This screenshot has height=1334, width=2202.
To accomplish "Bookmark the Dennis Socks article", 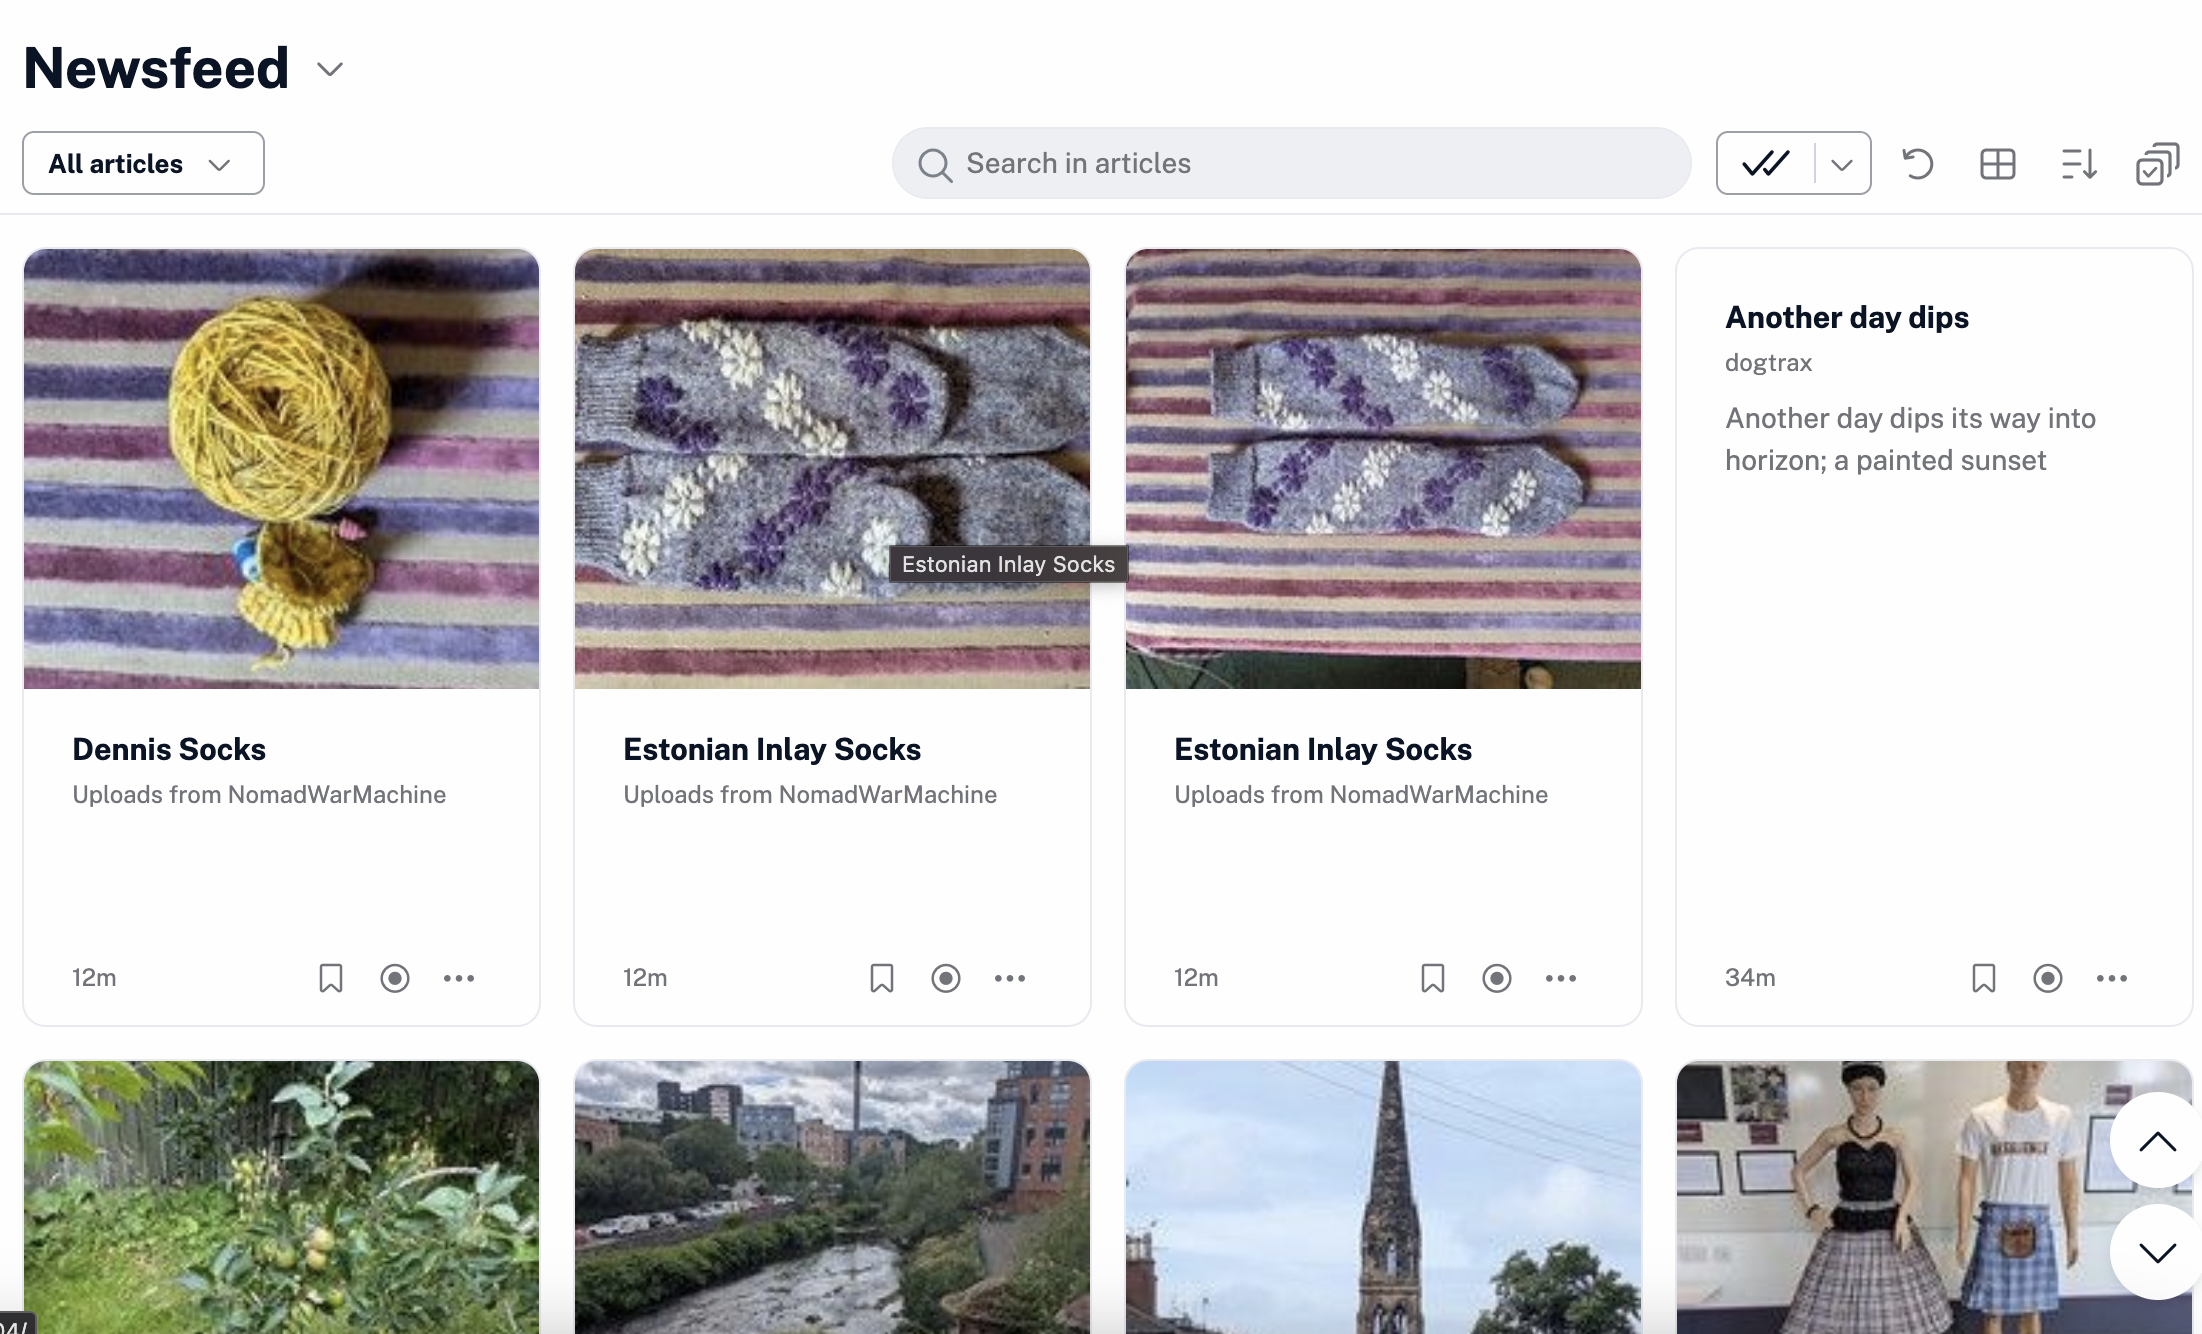I will click(x=331, y=978).
